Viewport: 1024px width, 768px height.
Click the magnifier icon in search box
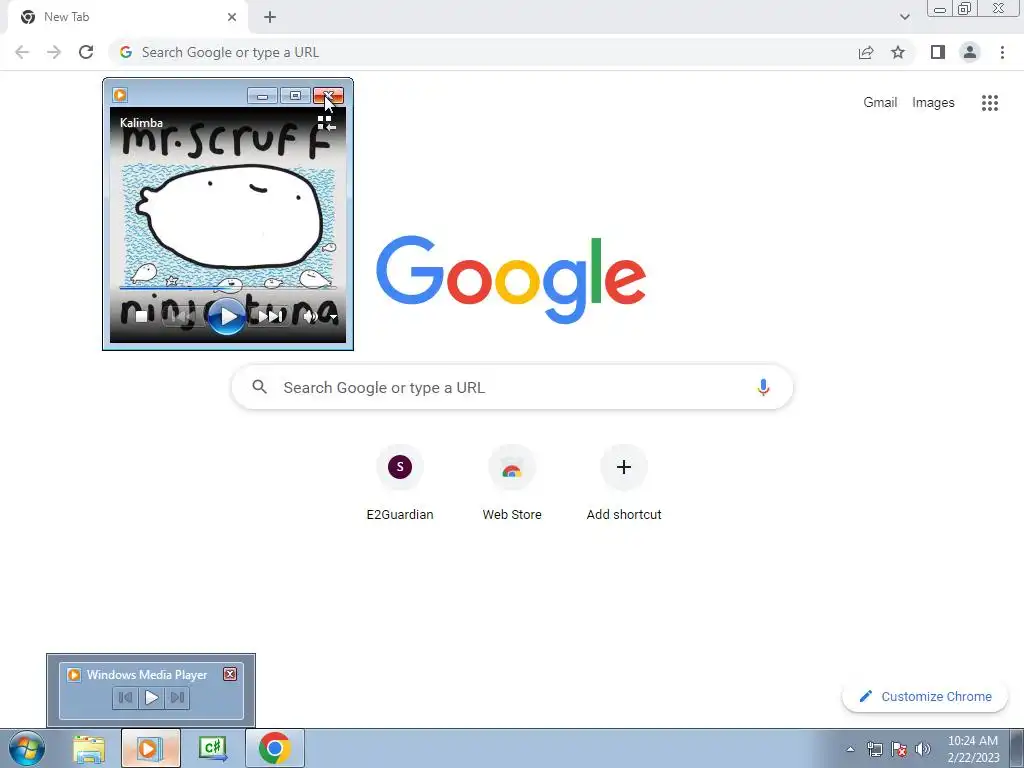pos(259,387)
